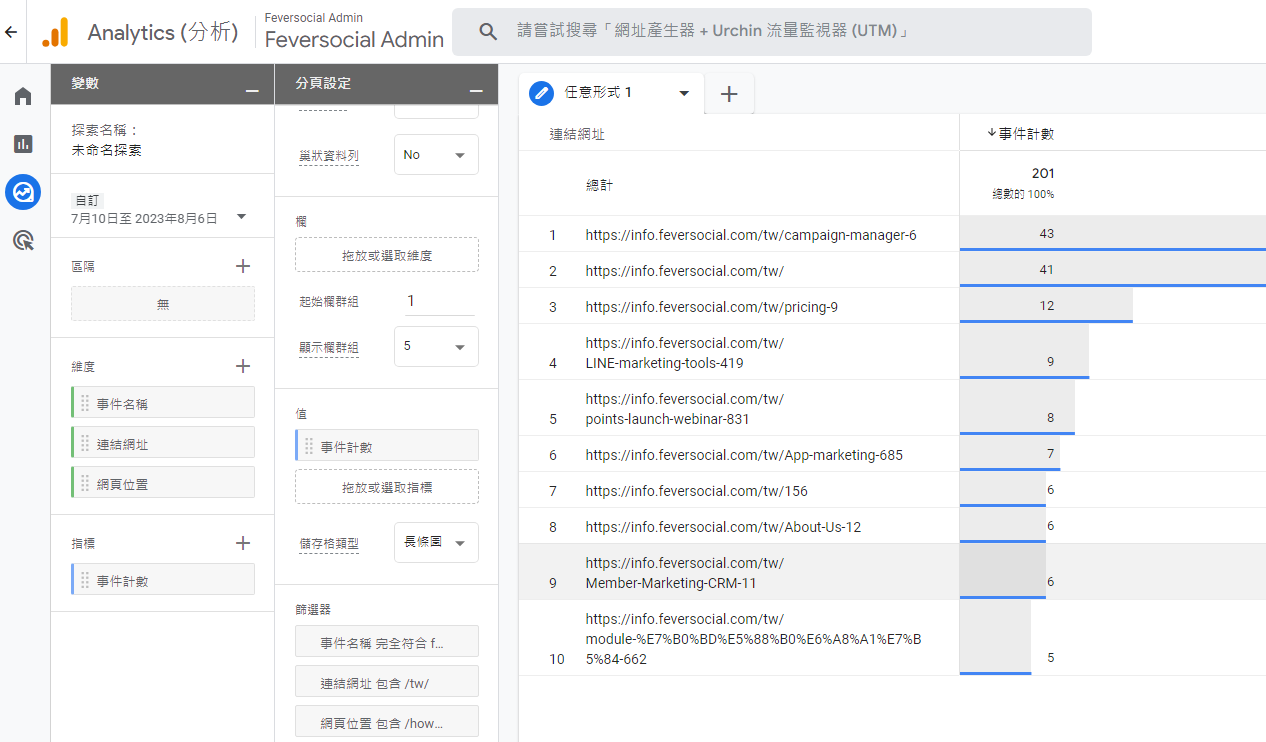Open the 顯示欄群組 dropdown showing 5

tap(436, 346)
